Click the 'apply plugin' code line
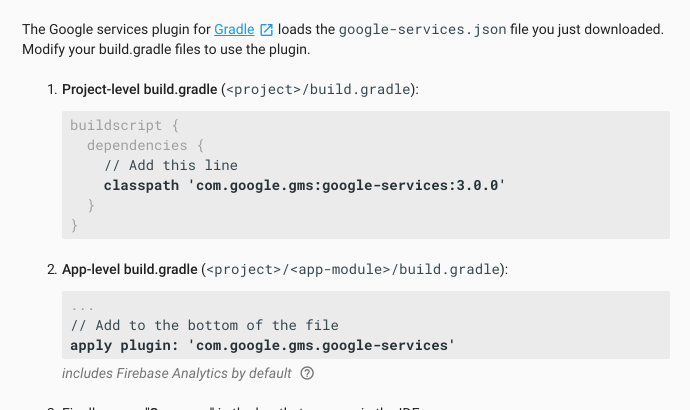Screen dimensions: 690x410 (262, 345)
